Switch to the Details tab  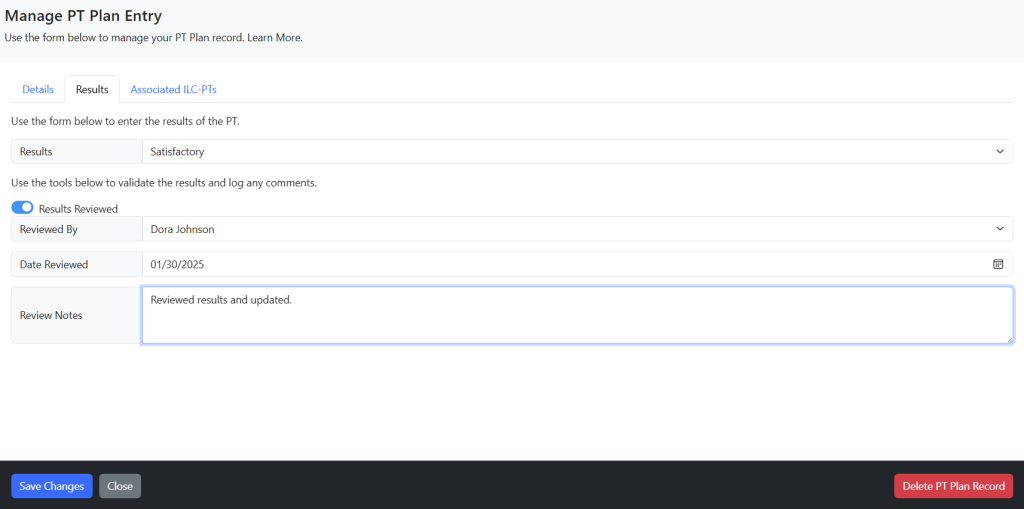(38, 90)
